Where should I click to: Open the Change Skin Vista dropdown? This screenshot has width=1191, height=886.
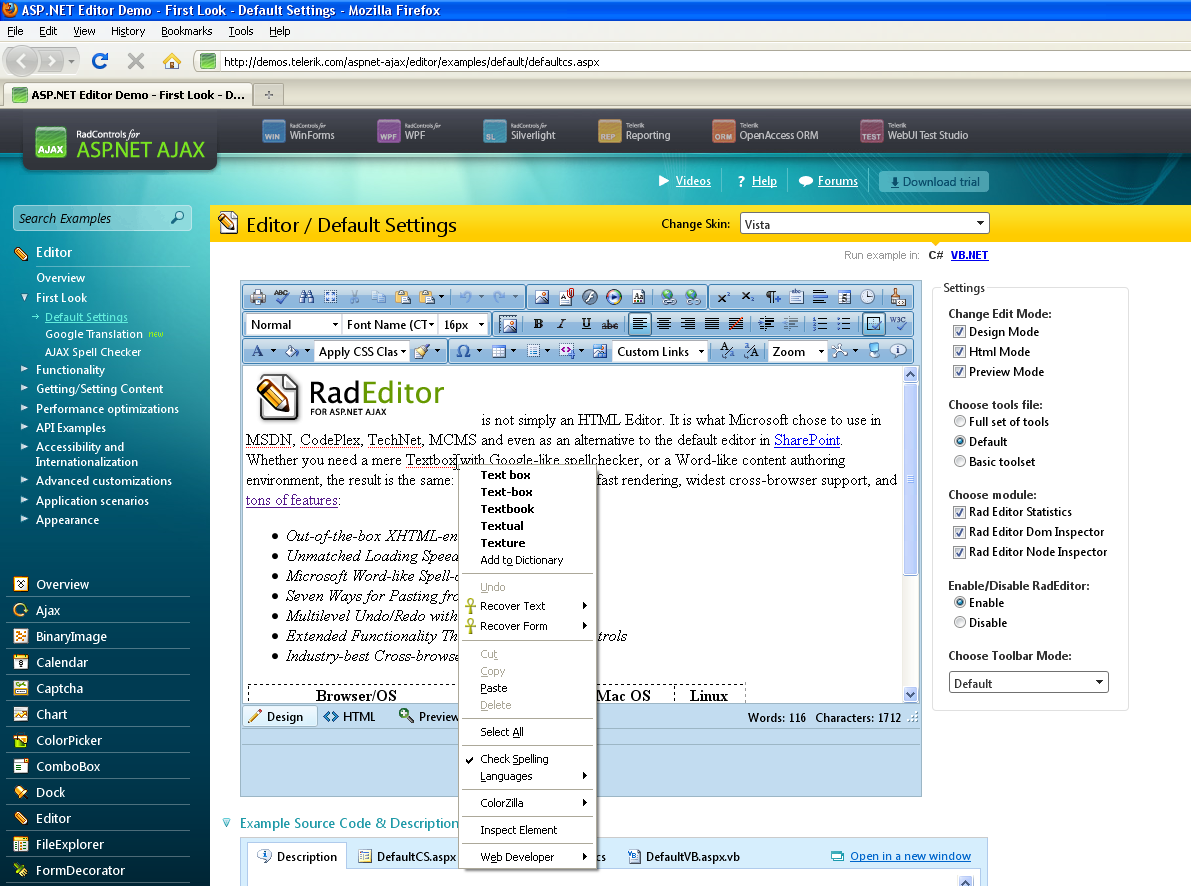(864, 224)
